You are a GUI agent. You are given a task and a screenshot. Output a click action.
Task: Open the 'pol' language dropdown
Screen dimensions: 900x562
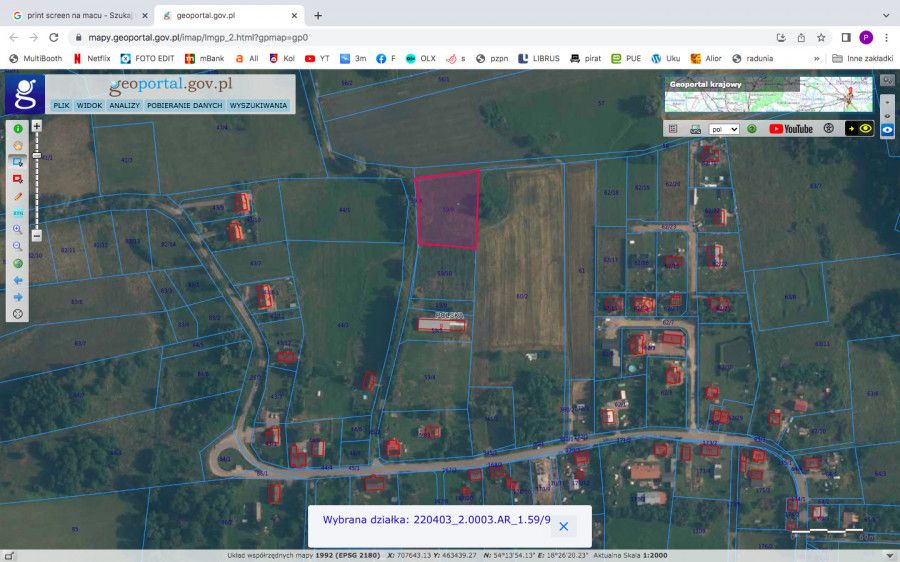pos(724,129)
